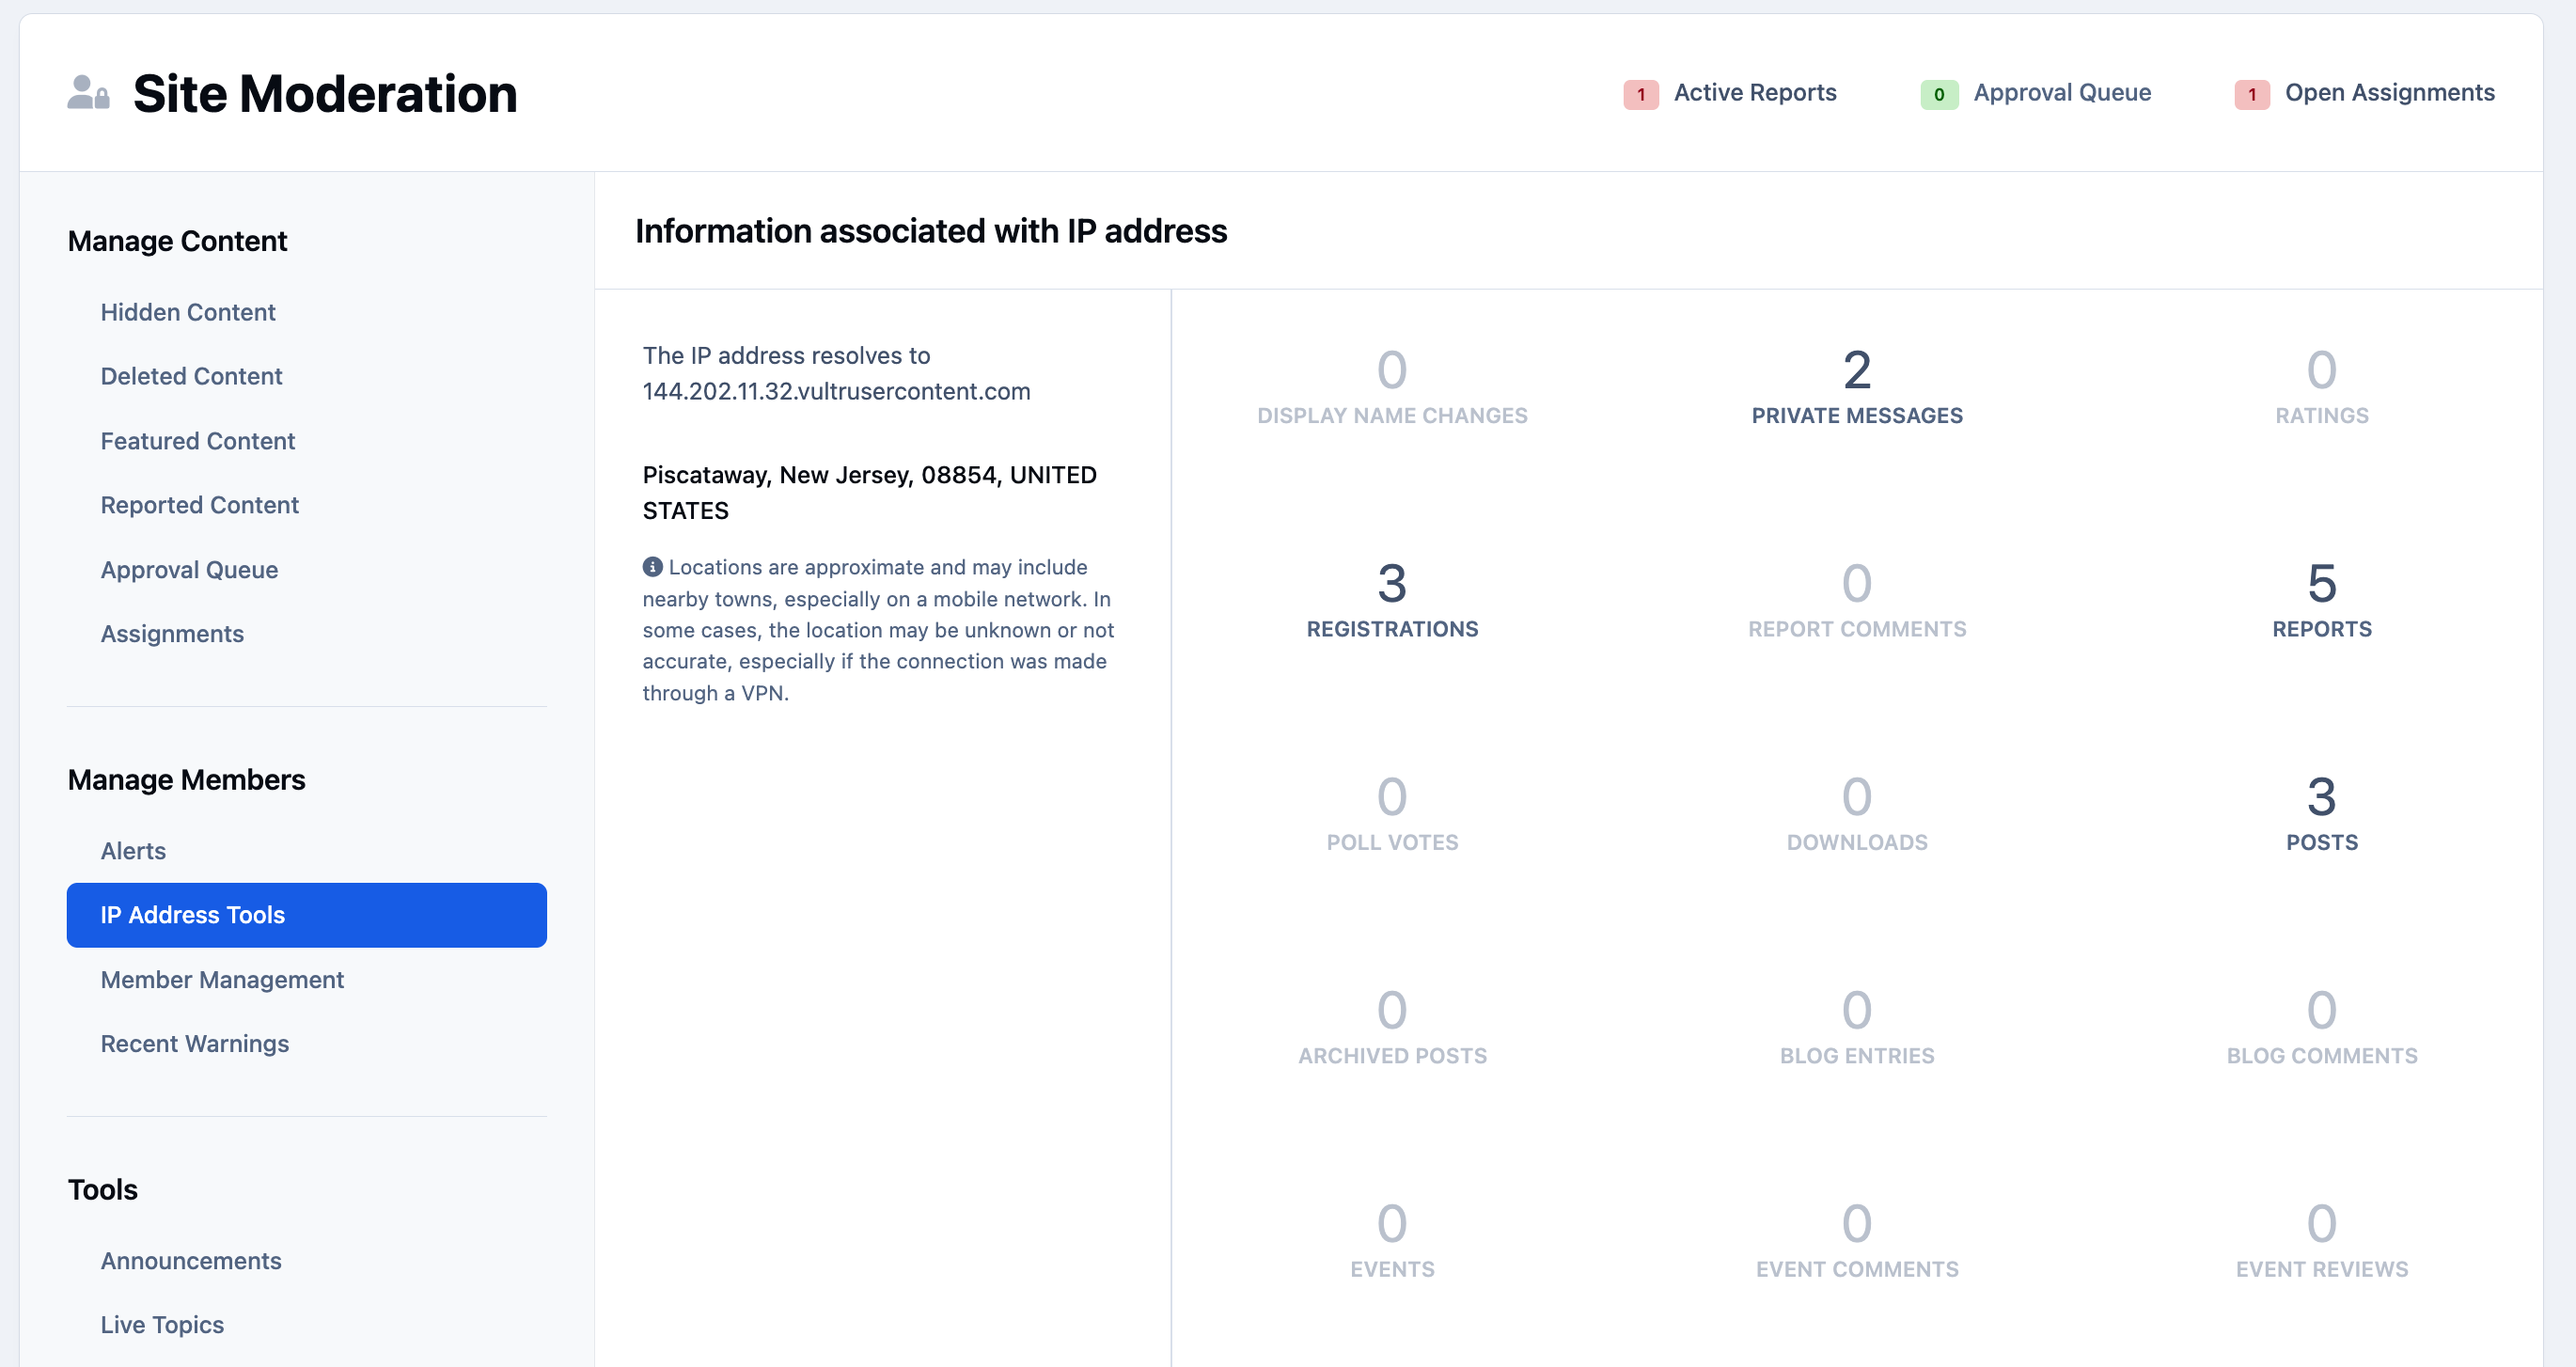Click the red Open Assignments count badge
This screenshot has height=1367, width=2576.
click(2251, 94)
